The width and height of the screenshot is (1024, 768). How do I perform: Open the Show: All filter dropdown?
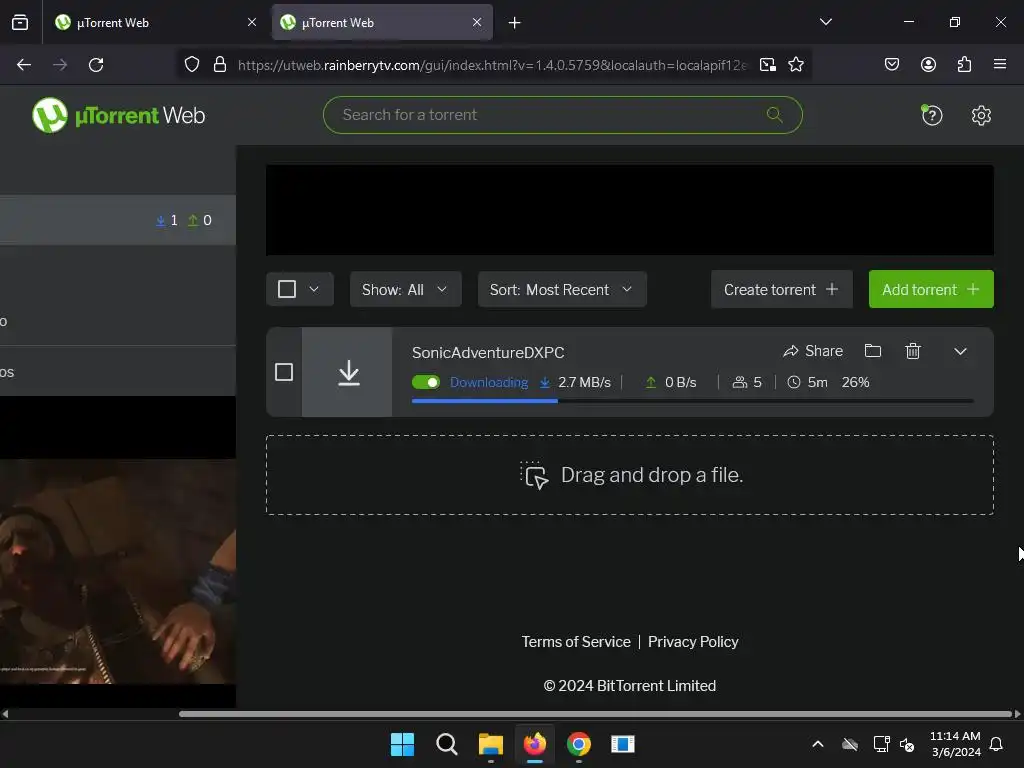pos(406,289)
